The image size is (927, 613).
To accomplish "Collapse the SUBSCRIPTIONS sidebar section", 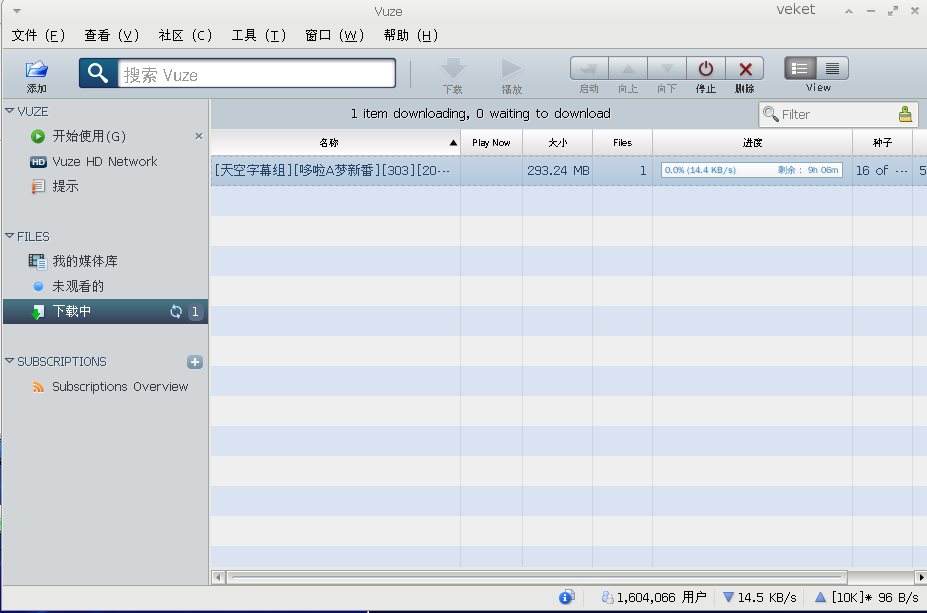I will 9,361.
